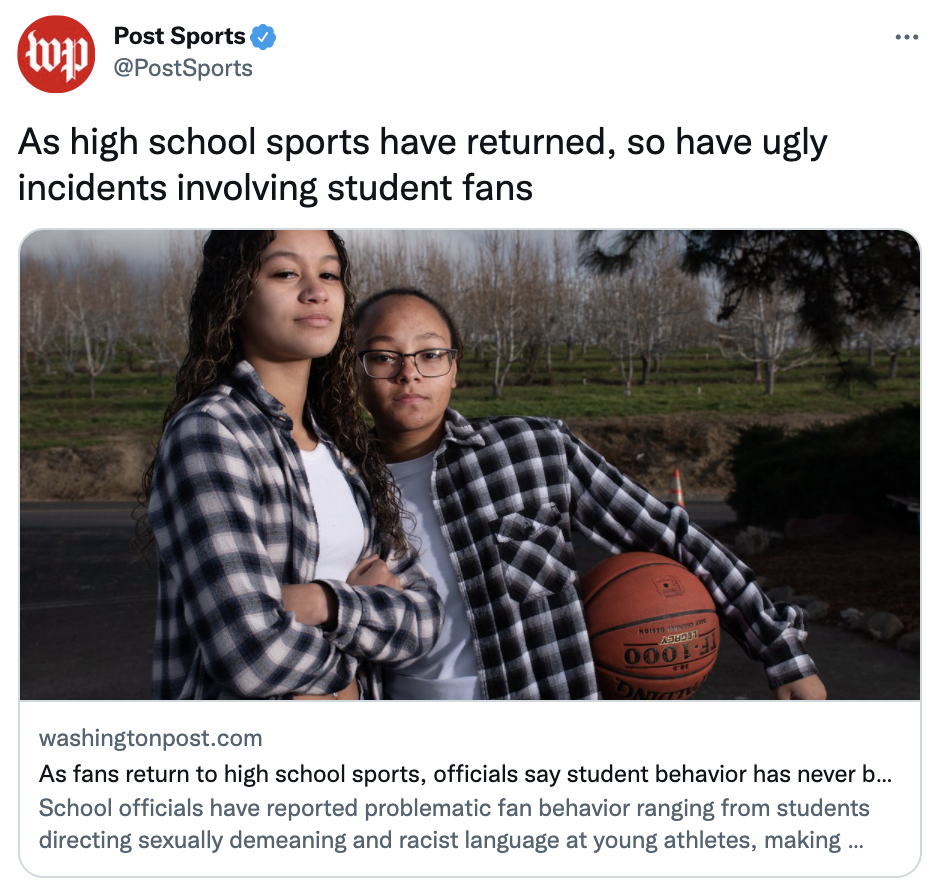Open the three-dot More options menu
The height and width of the screenshot is (896, 938).
[x=906, y=37]
